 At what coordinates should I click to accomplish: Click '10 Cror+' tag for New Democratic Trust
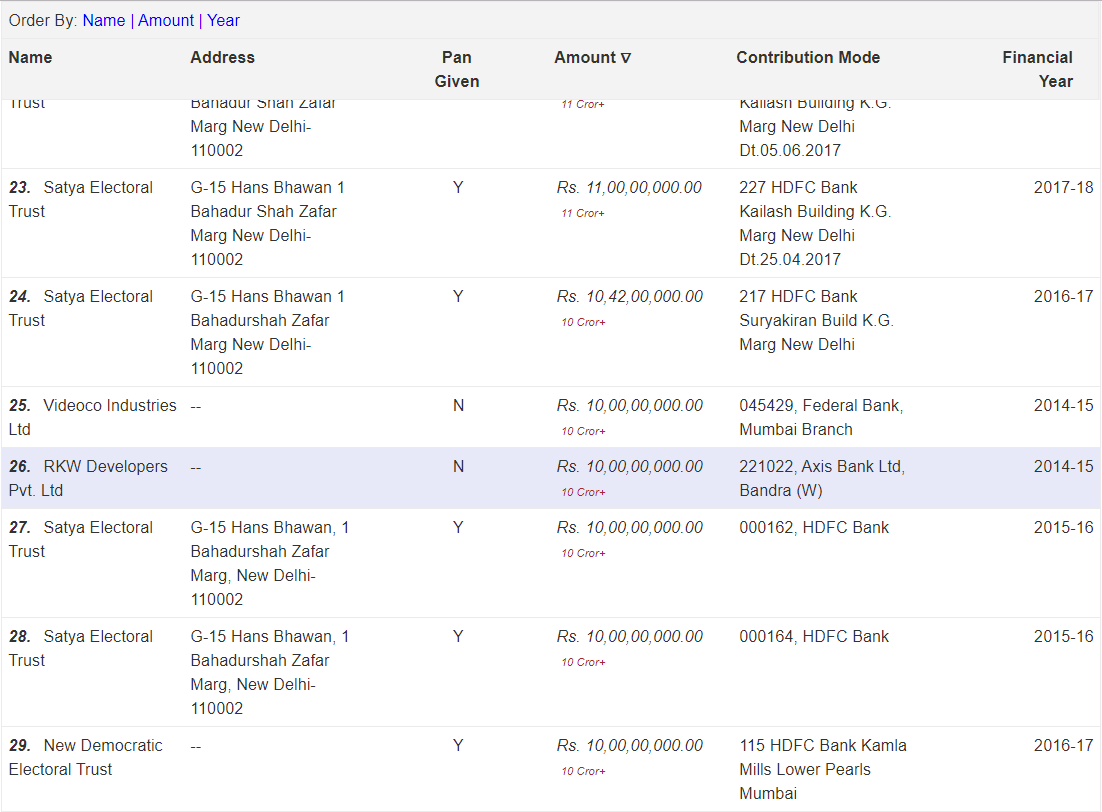583,771
